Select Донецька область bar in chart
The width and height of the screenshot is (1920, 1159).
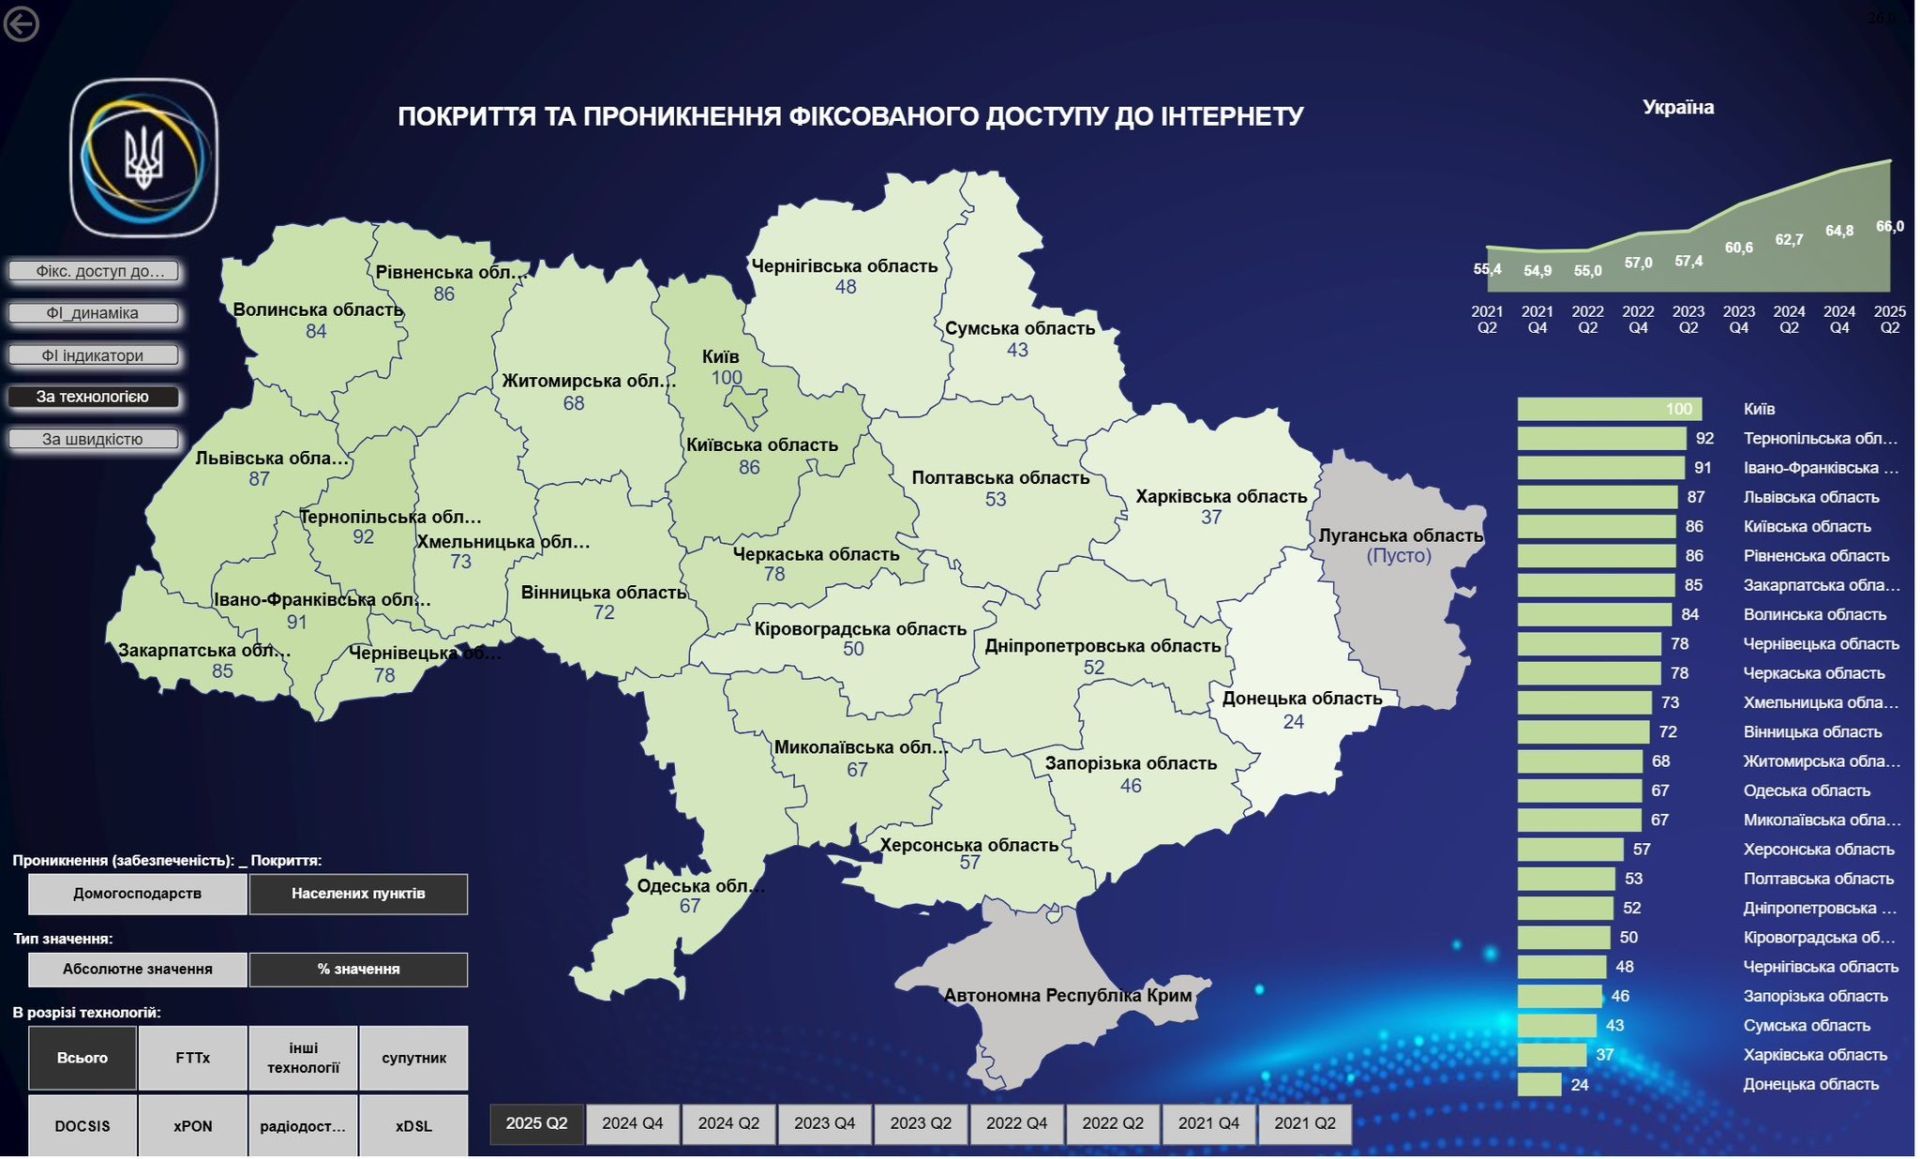coord(1539,1085)
